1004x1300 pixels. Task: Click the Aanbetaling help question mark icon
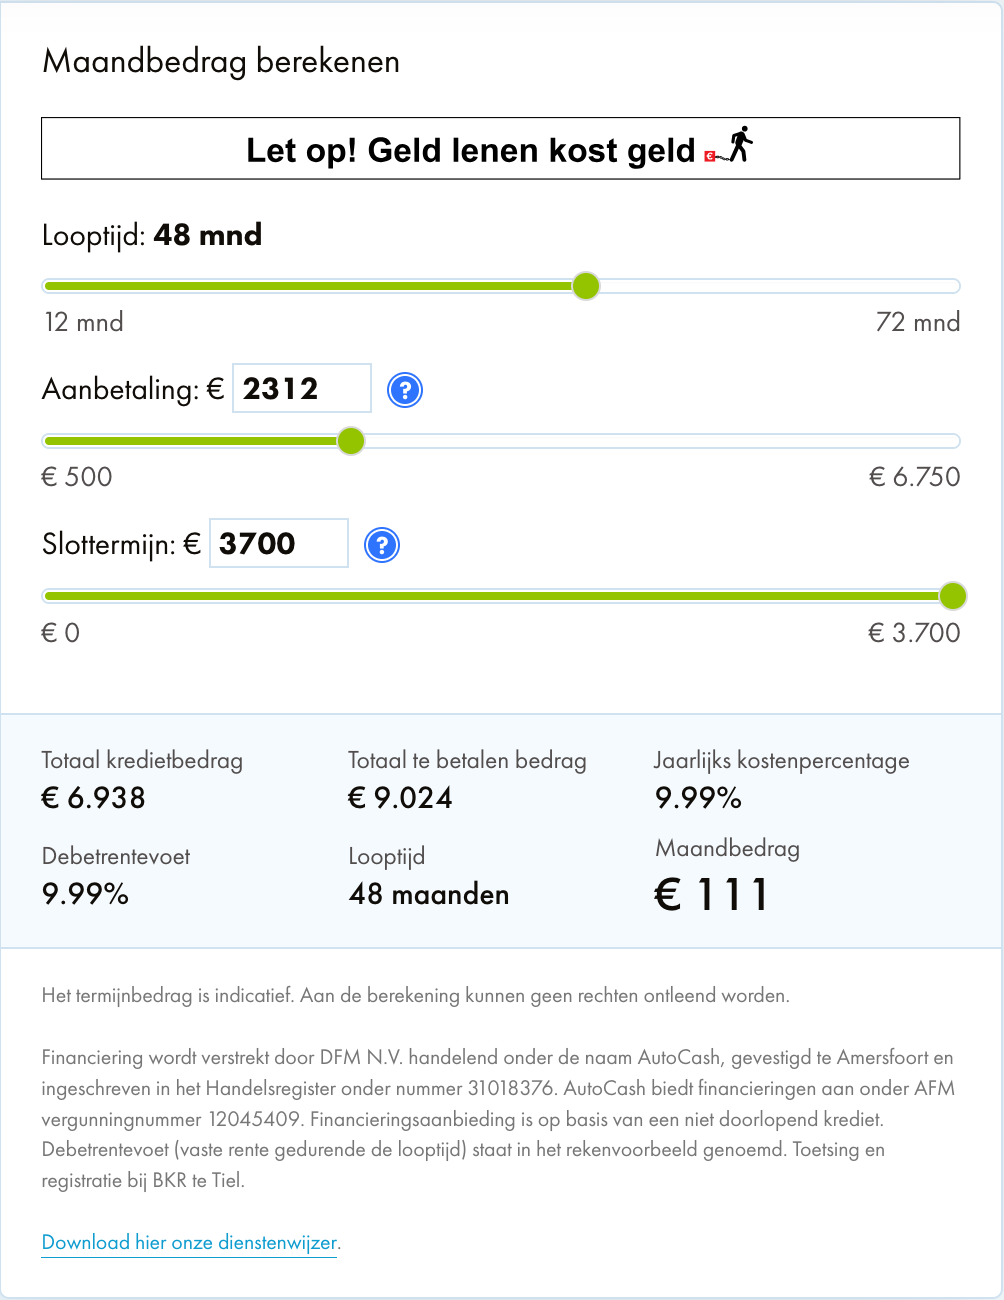point(405,389)
